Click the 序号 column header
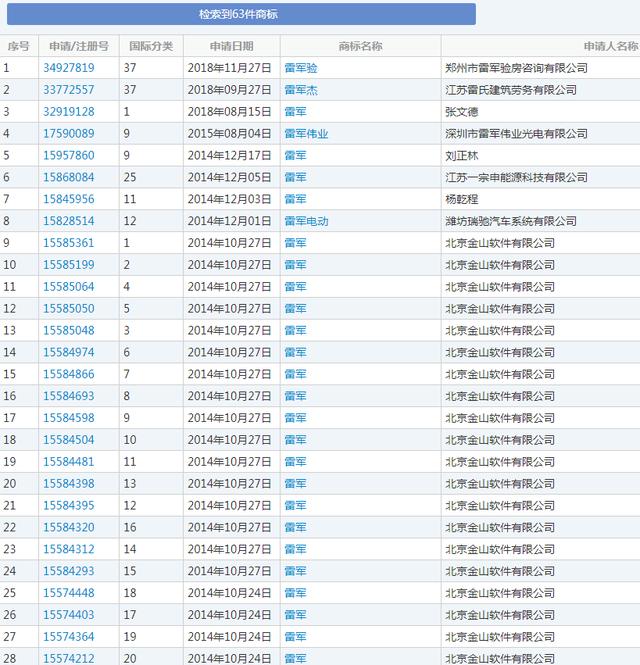 [x=18, y=46]
